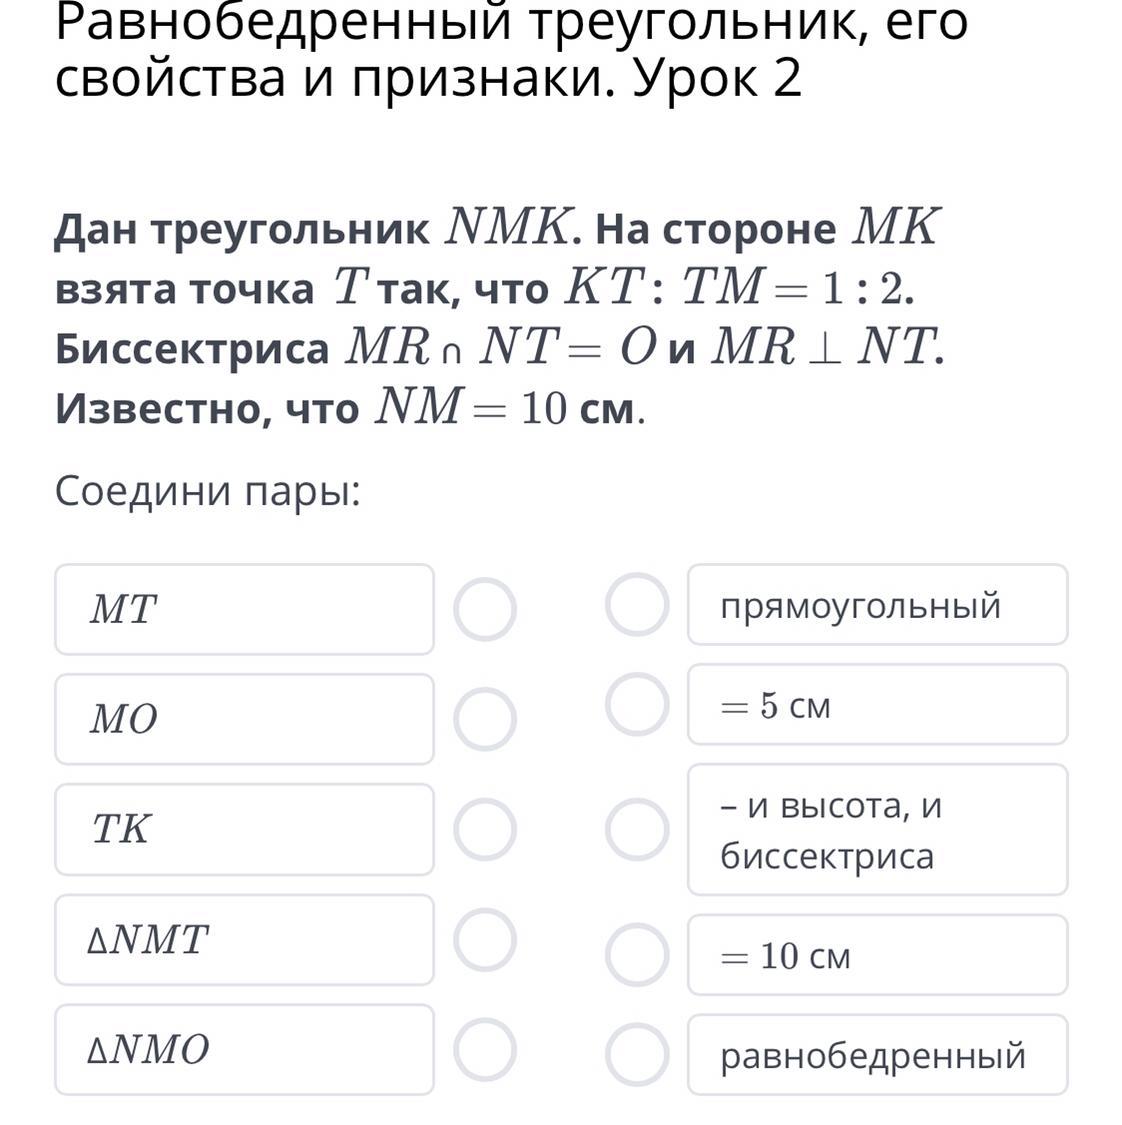Image resolution: width=1122 pixels, height=1125 pixels.
Task: Click the MT answer card
Action: pos(244,609)
